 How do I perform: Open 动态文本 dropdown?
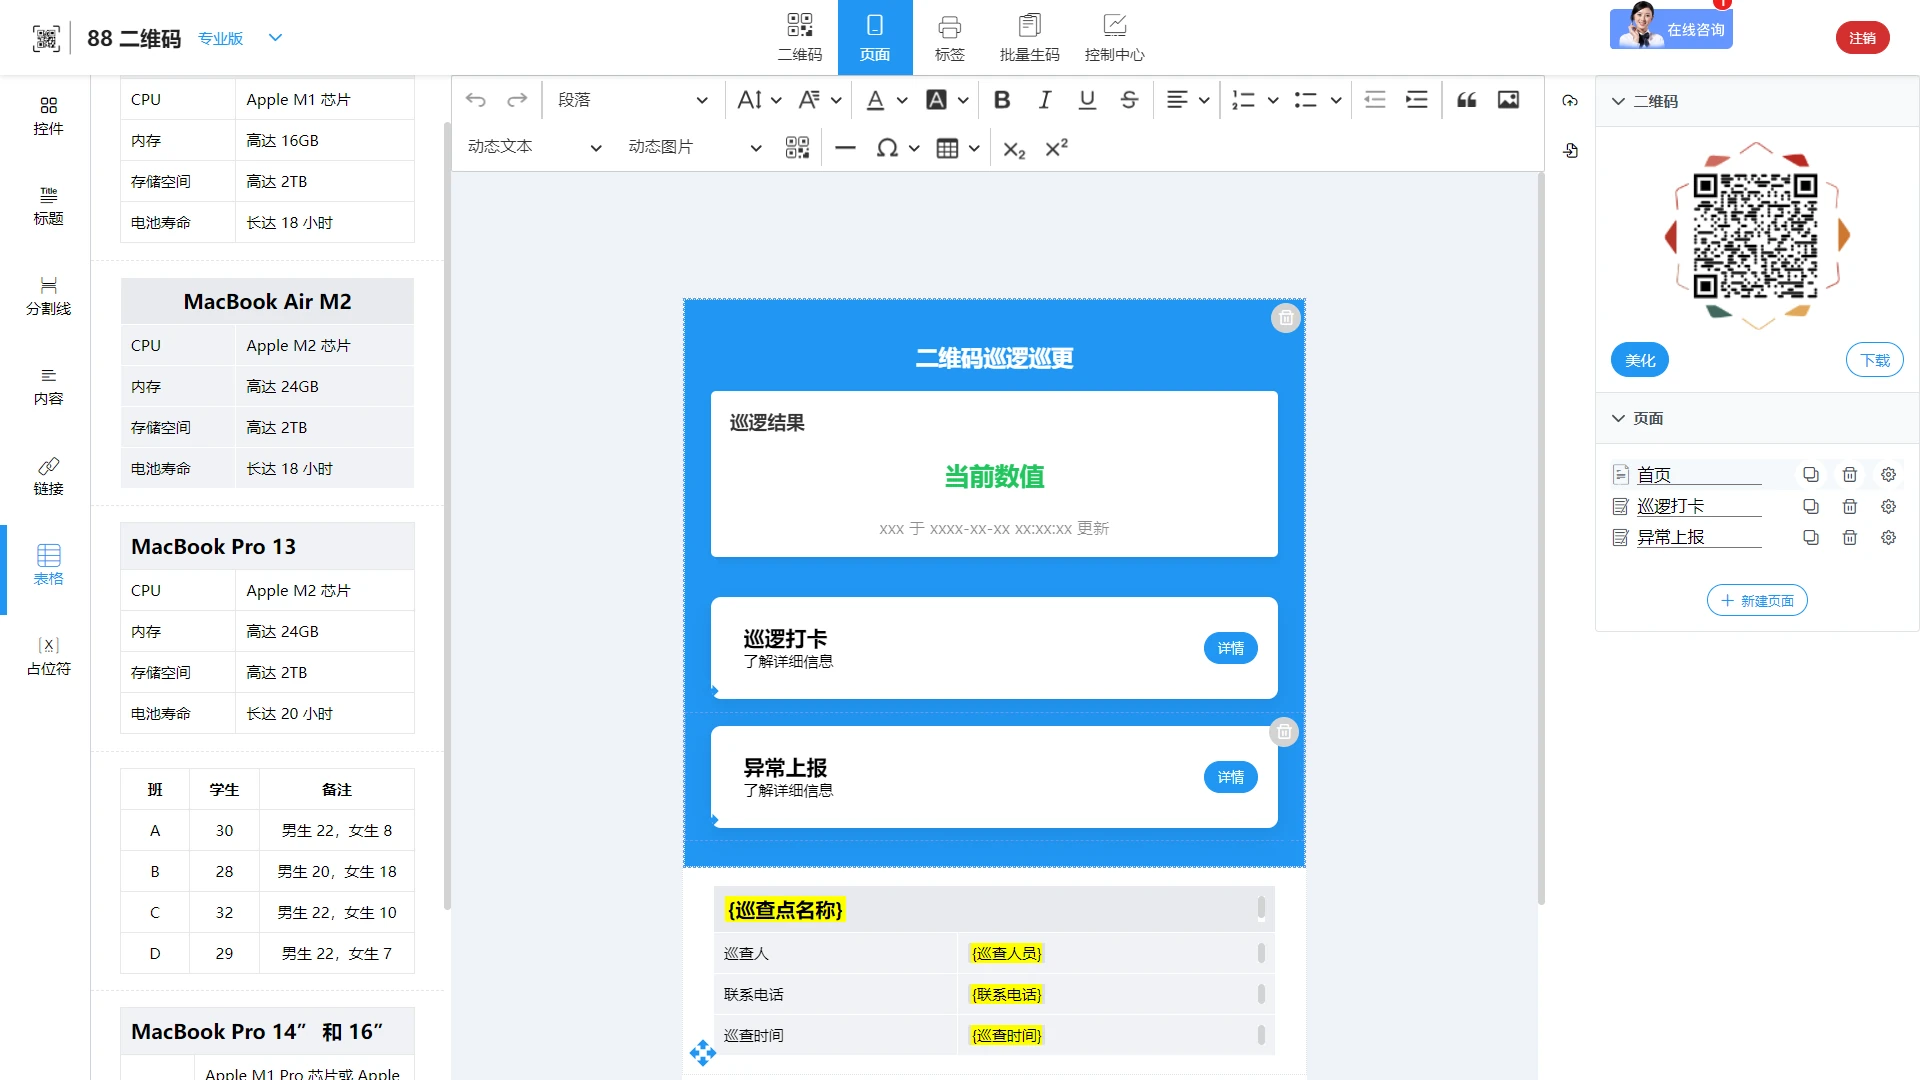534,148
